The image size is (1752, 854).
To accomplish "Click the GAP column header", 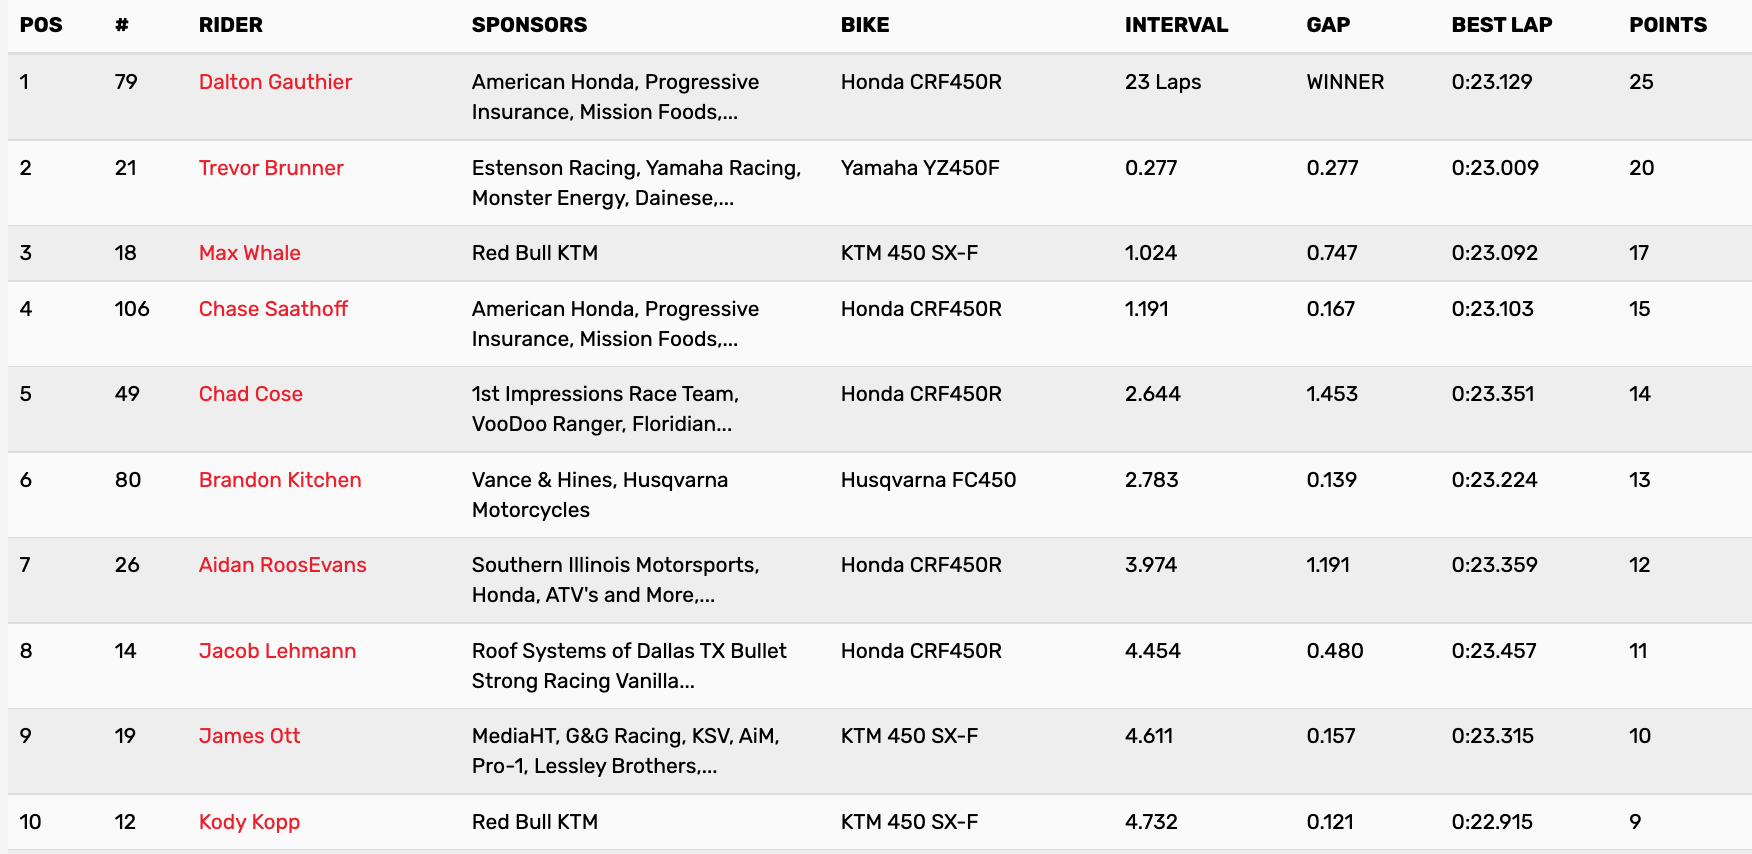I will point(1328,25).
